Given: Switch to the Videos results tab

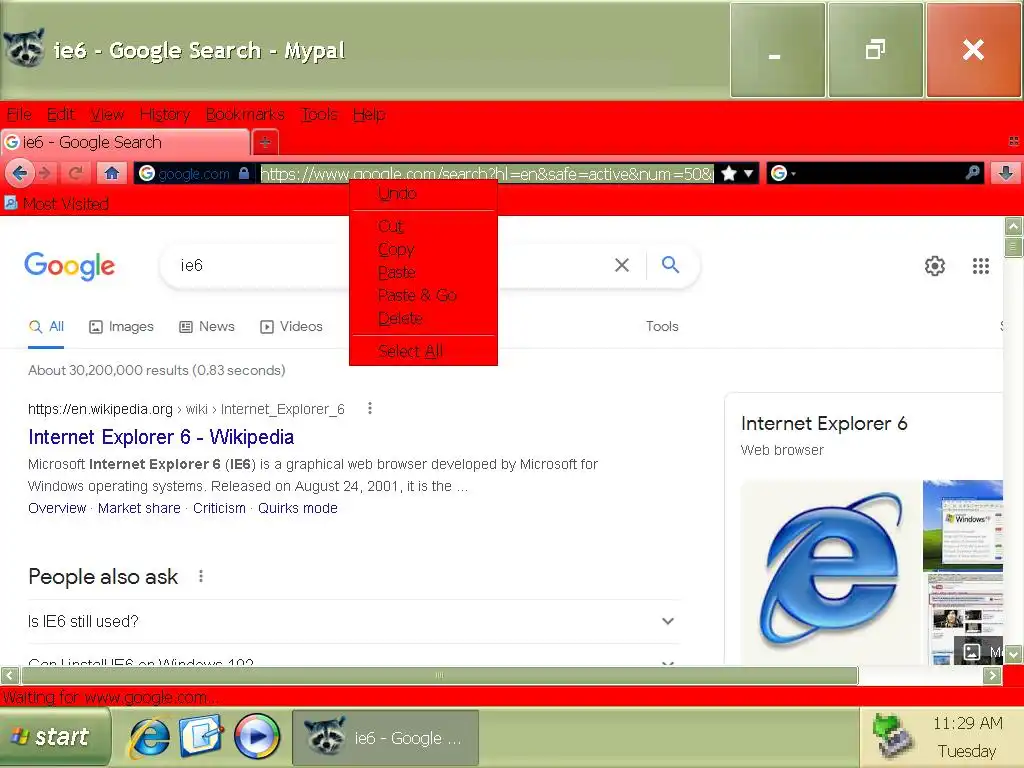Looking at the screenshot, I should [x=291, y=327].
